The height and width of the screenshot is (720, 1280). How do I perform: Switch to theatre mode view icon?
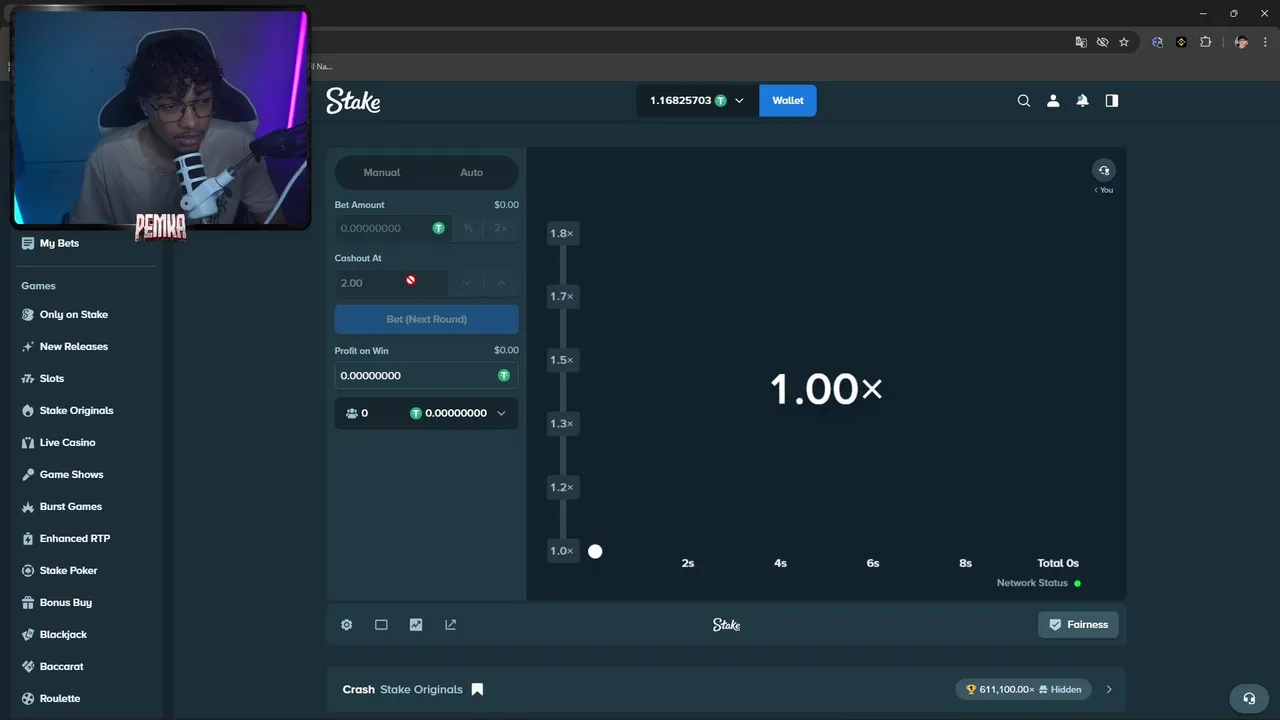coord(381,625)
